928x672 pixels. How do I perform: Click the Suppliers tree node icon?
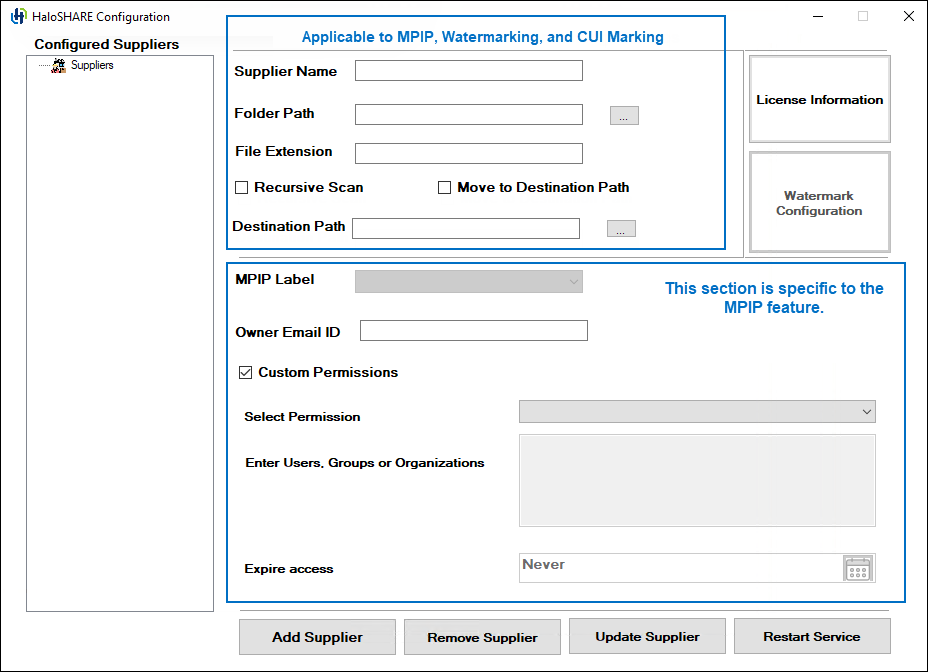59,65
